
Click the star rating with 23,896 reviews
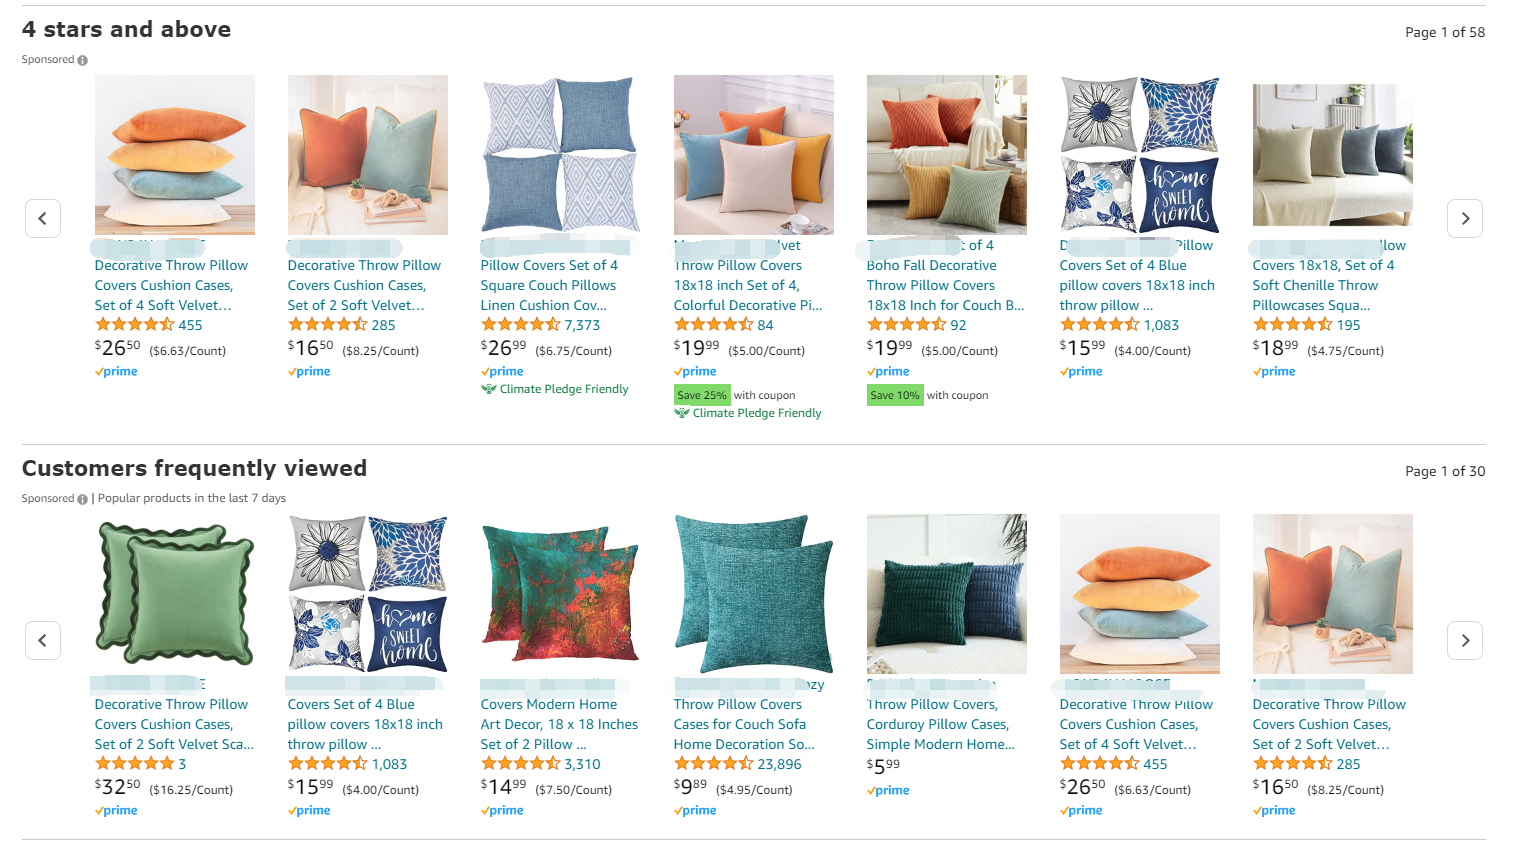coord(713,764)
